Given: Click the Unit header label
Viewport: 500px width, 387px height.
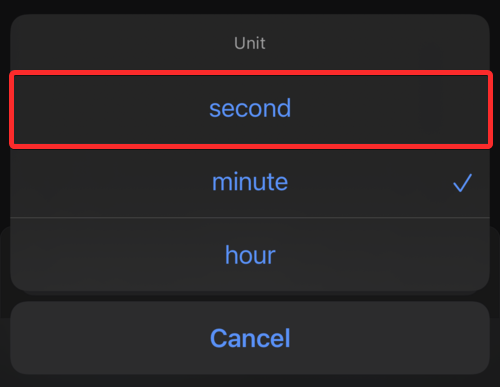Looking at the screenshot, I should pyautogui.click(x=250, y=43).
